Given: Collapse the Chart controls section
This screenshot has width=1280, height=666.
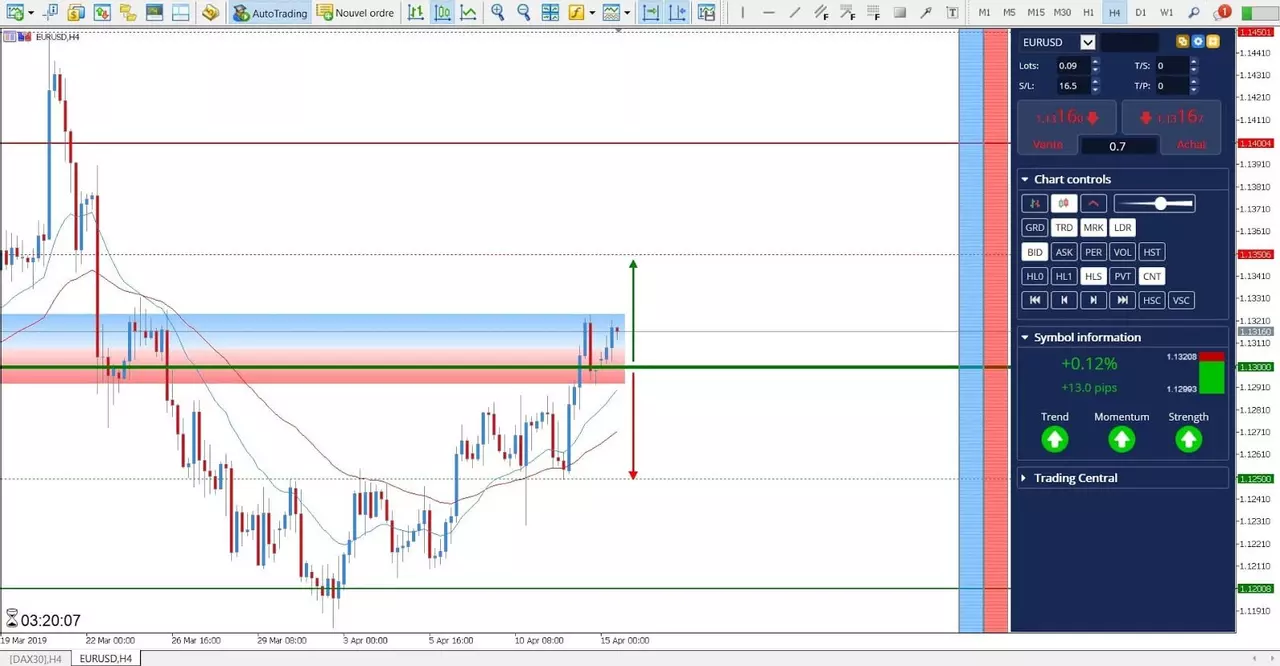Looking at the screenshot, I should [1025, 179].
